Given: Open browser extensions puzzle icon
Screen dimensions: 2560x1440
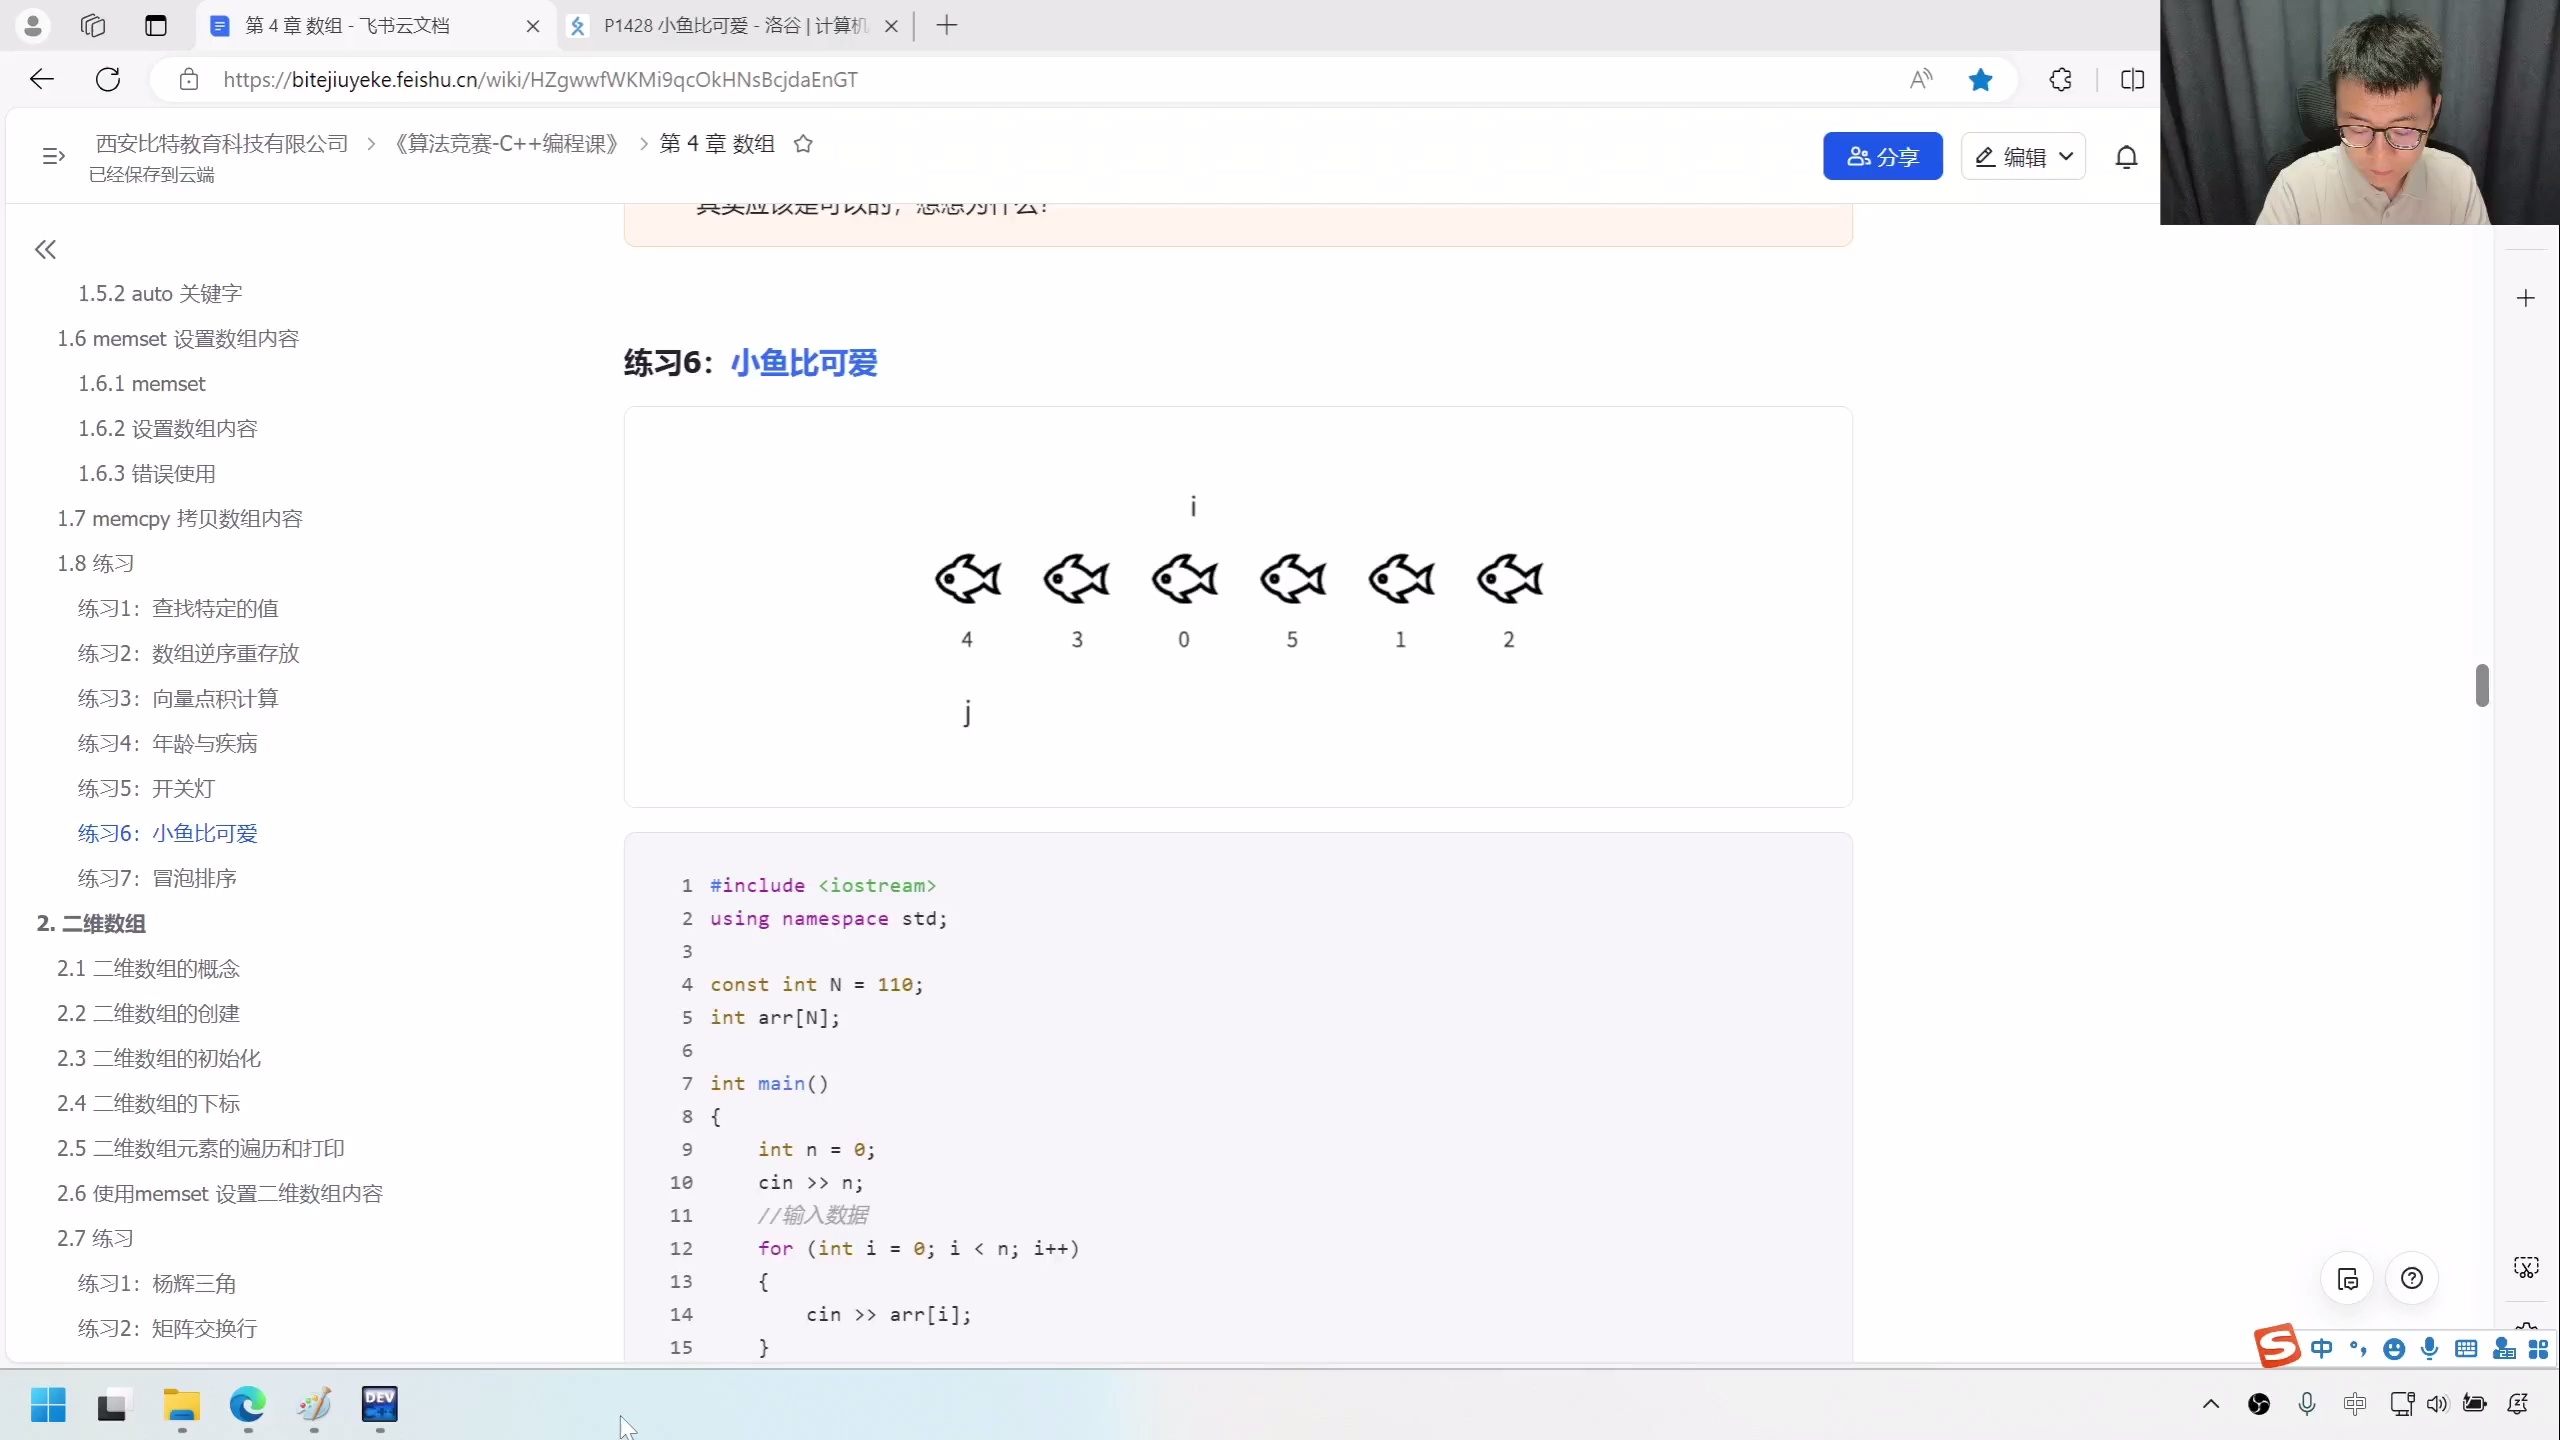Looking at the screenshot, I should [x=2060, y=80].
